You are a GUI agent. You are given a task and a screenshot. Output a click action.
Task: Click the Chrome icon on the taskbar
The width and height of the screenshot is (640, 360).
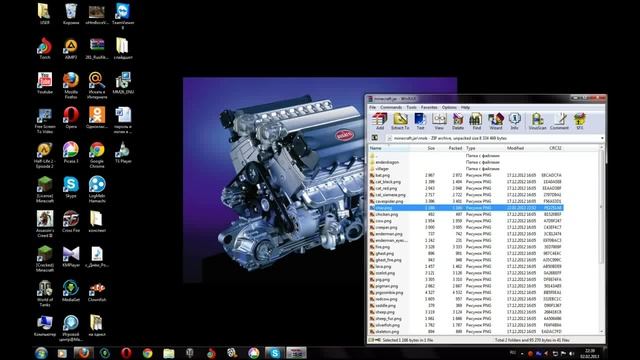(x=147, y=353)
